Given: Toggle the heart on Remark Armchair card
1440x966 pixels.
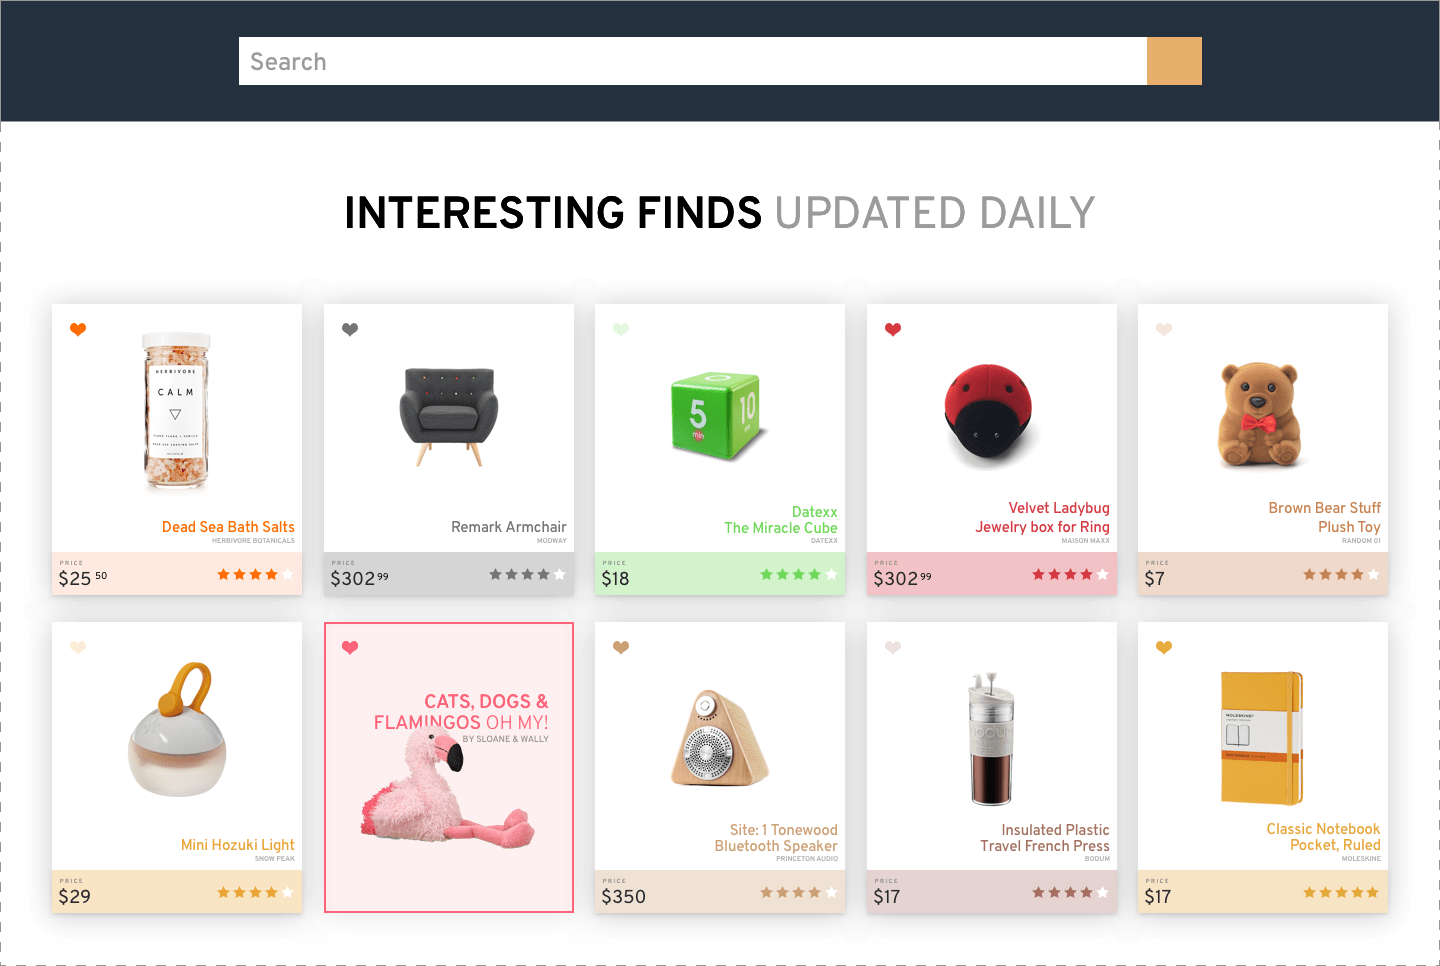Looking at the screenshot, I should click(x=350, y=329).
